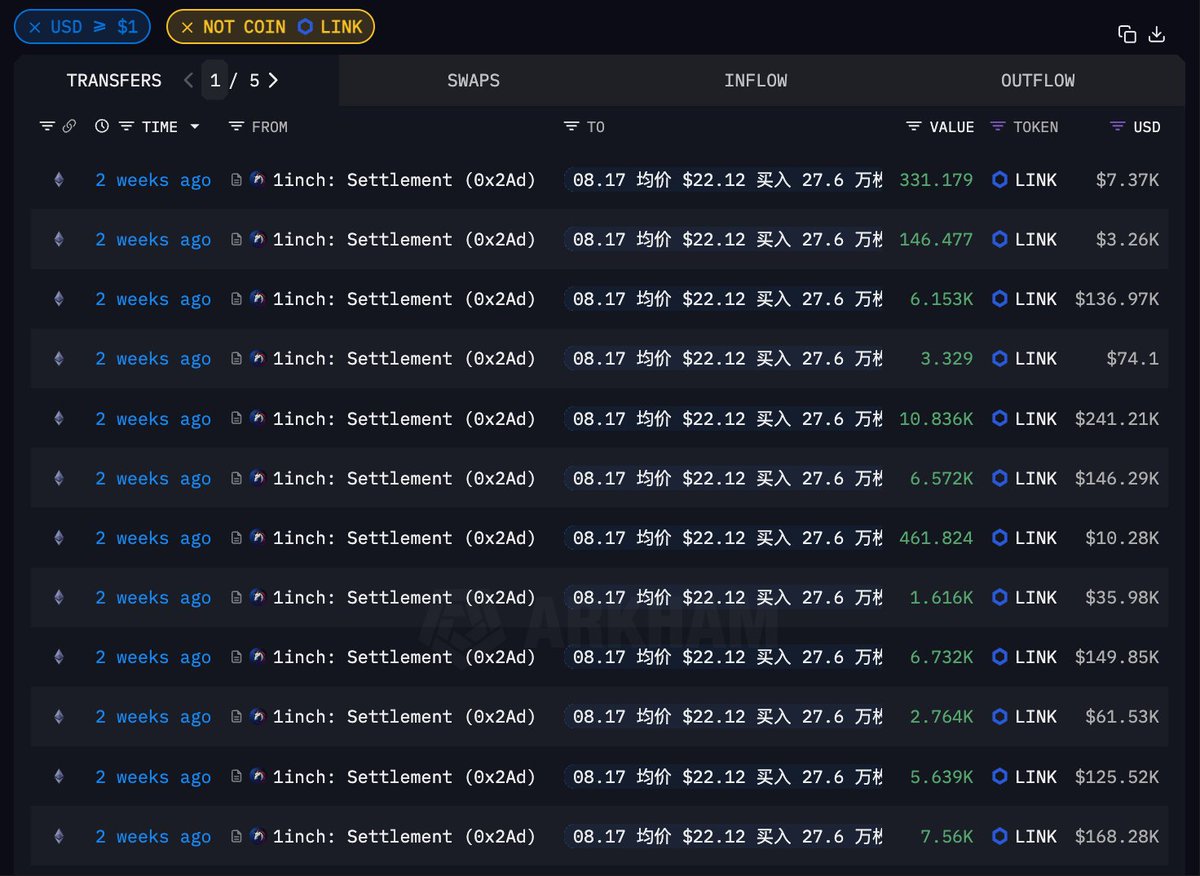Screen dimensions: 1200x876
Task: Open the USD column filter
Action: (x=1118, y=126)
